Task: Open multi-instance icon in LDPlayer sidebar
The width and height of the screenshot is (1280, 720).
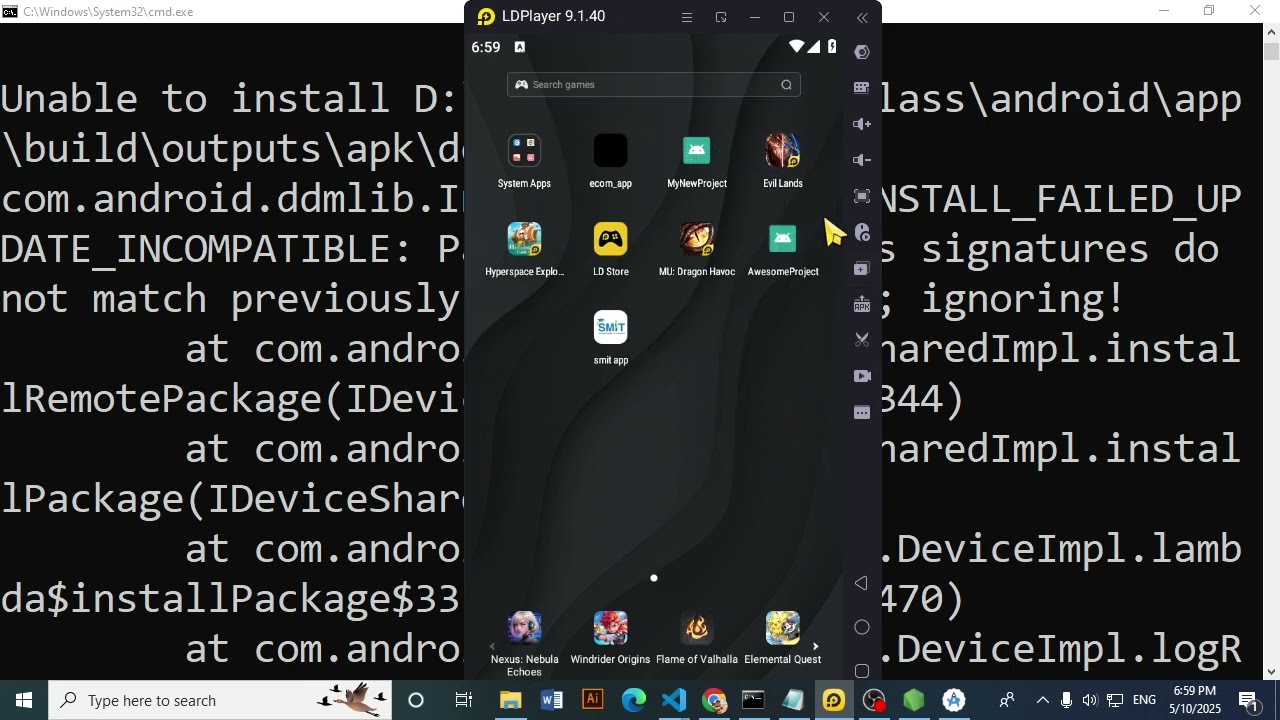Action: click(x=862, y=268)
